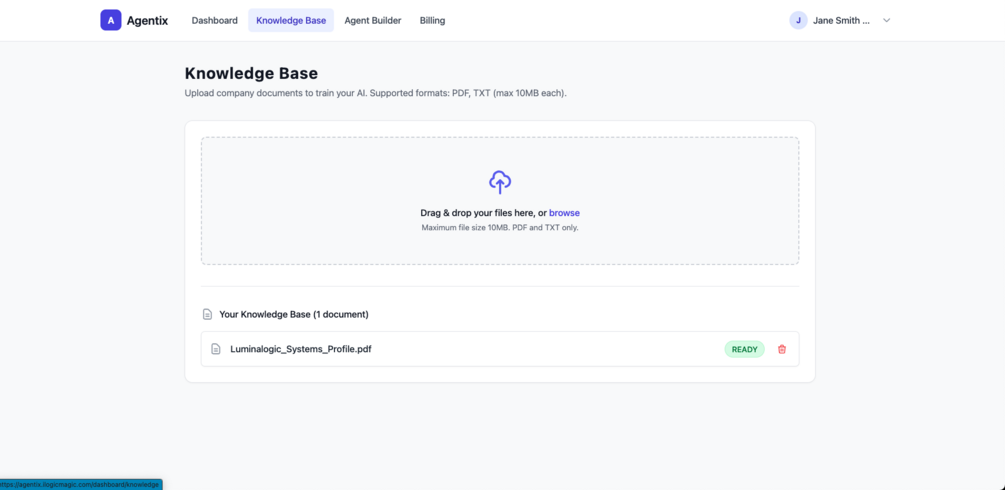Open the Jane Smith account dropdown
Image resolution: width=1005 pixels, height=490 pixels.
(840, 21)
